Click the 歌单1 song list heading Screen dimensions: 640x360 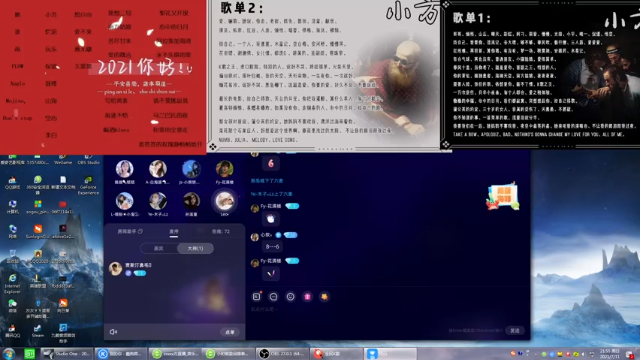pos(471,18)
